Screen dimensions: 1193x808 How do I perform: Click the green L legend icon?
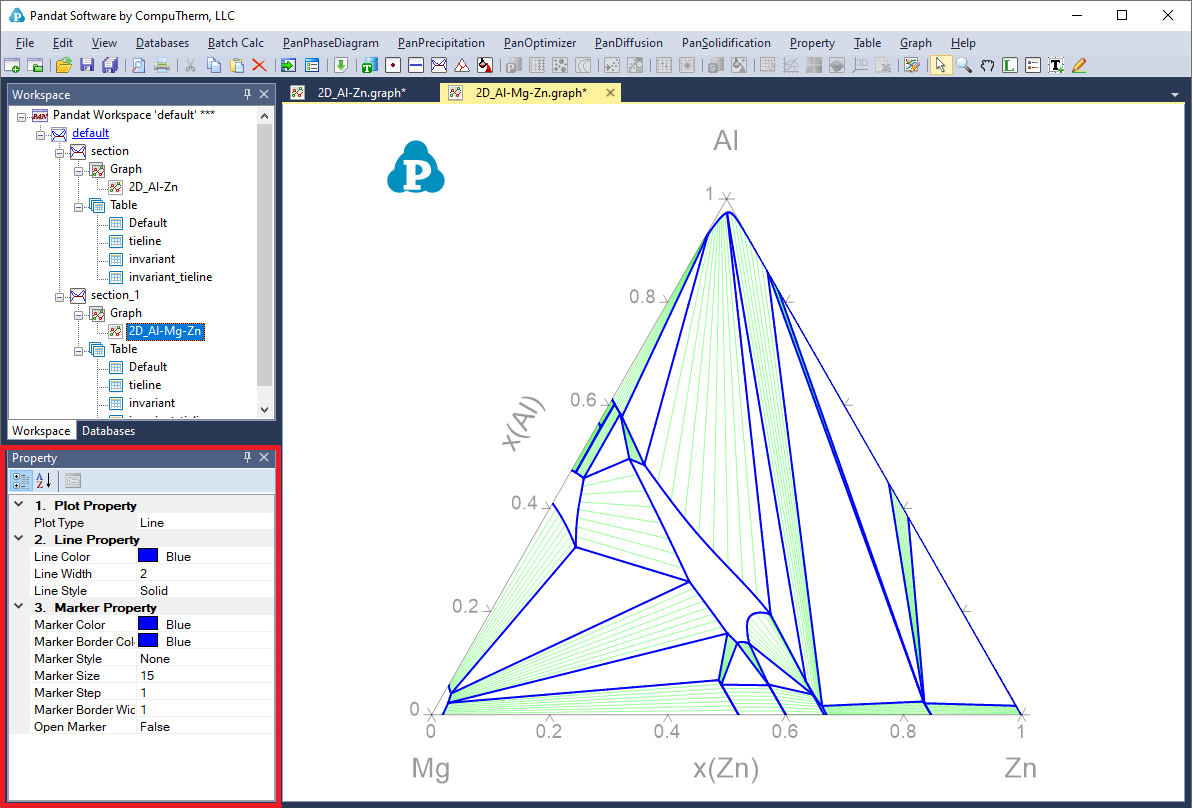(1010, 65)
